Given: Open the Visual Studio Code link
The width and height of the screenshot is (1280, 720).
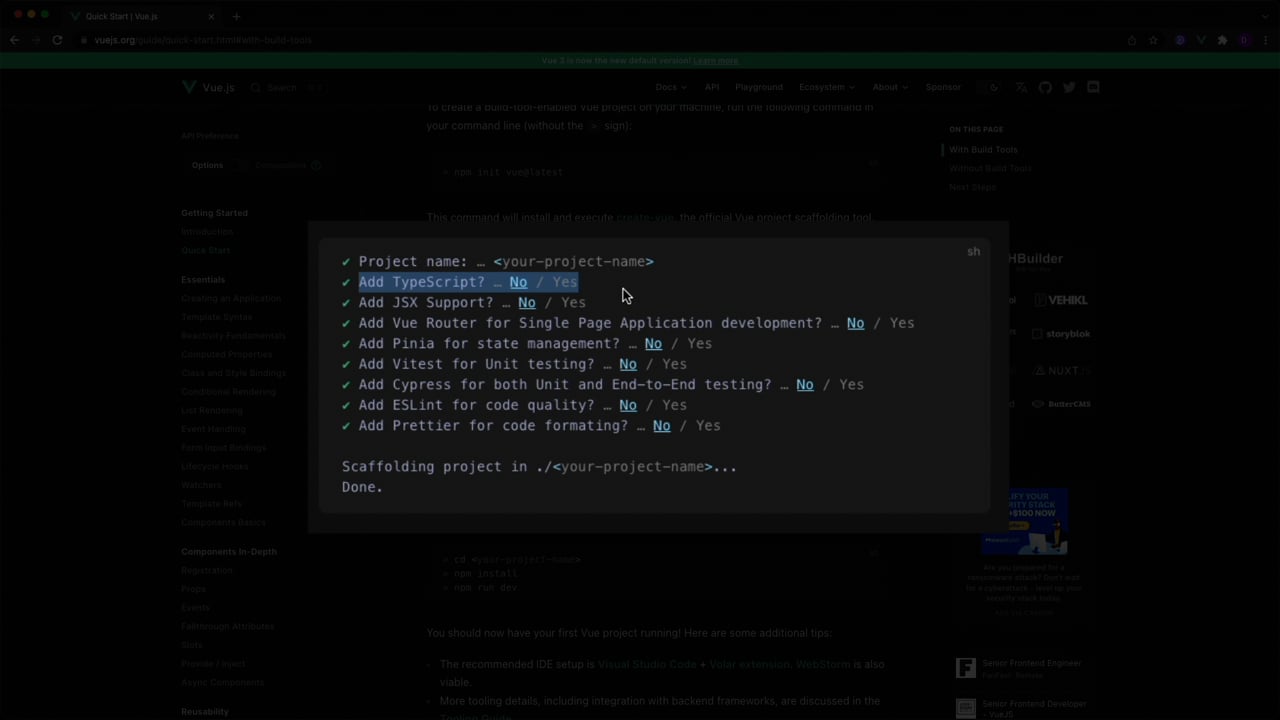Looking at the screenshot, I should click(x=647, y=664).
